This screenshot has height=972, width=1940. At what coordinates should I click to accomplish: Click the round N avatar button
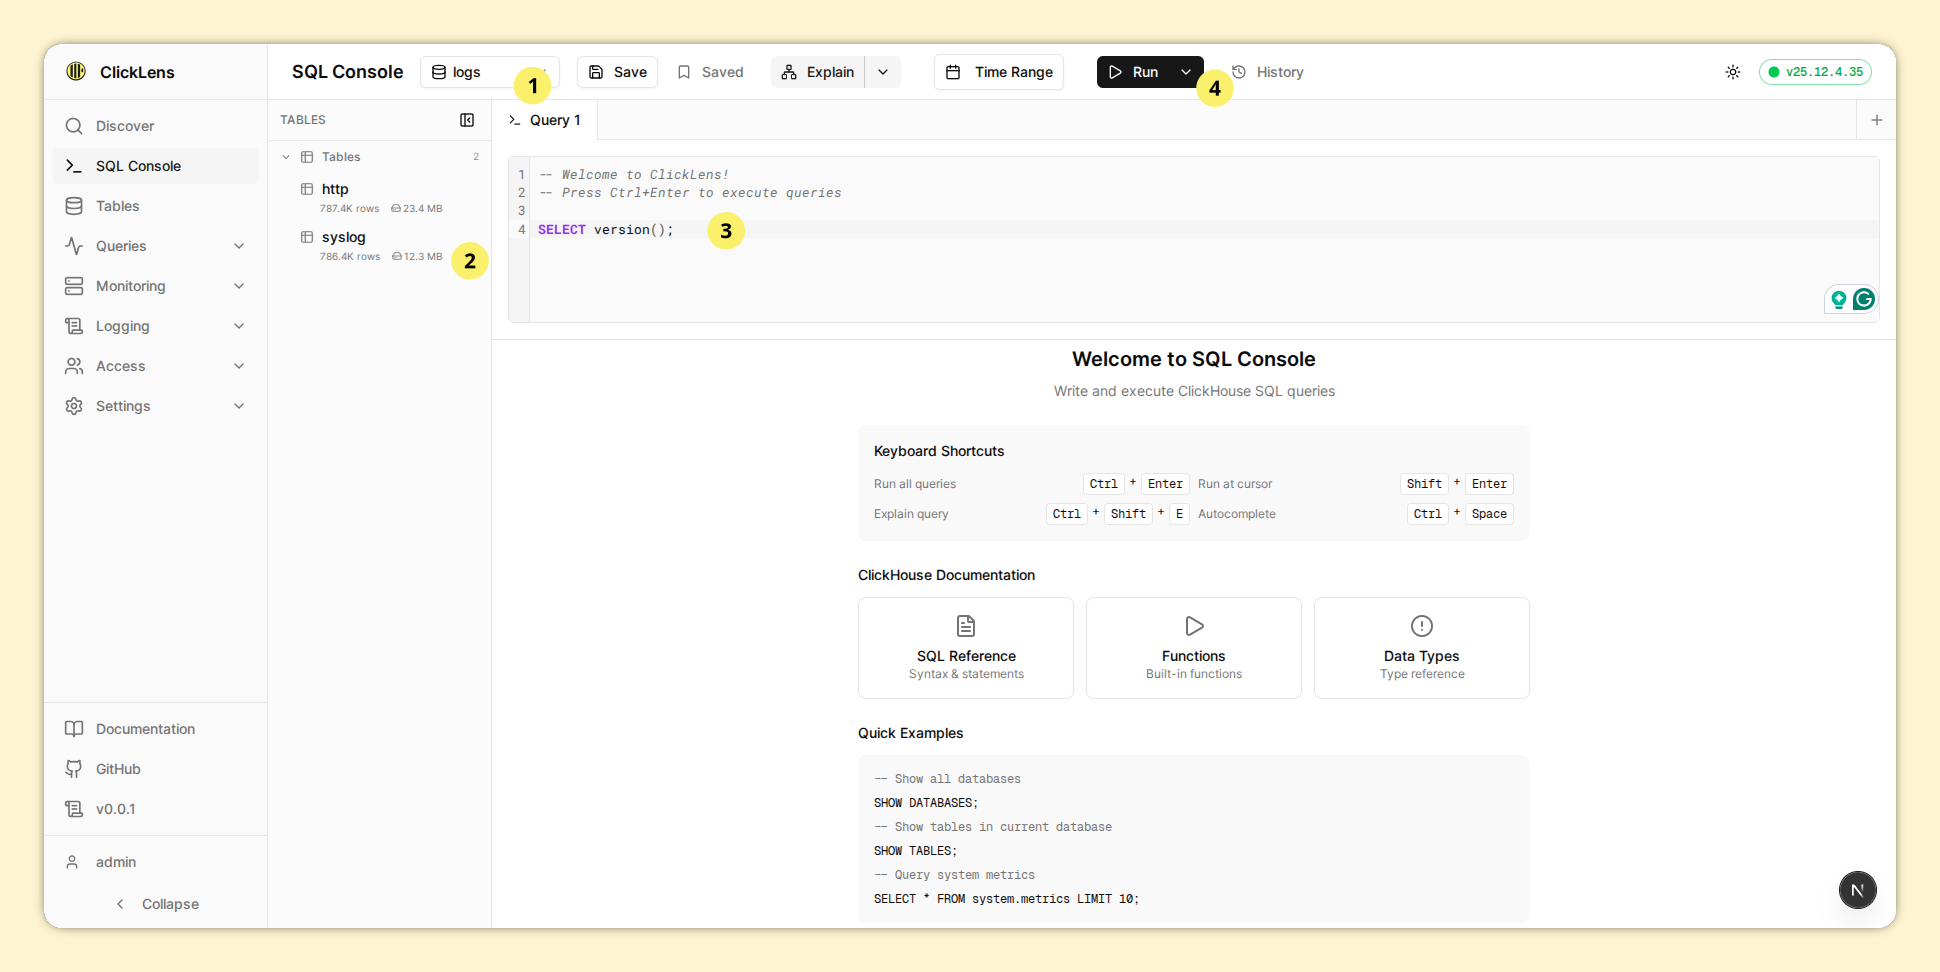(x=1857, y=890)
